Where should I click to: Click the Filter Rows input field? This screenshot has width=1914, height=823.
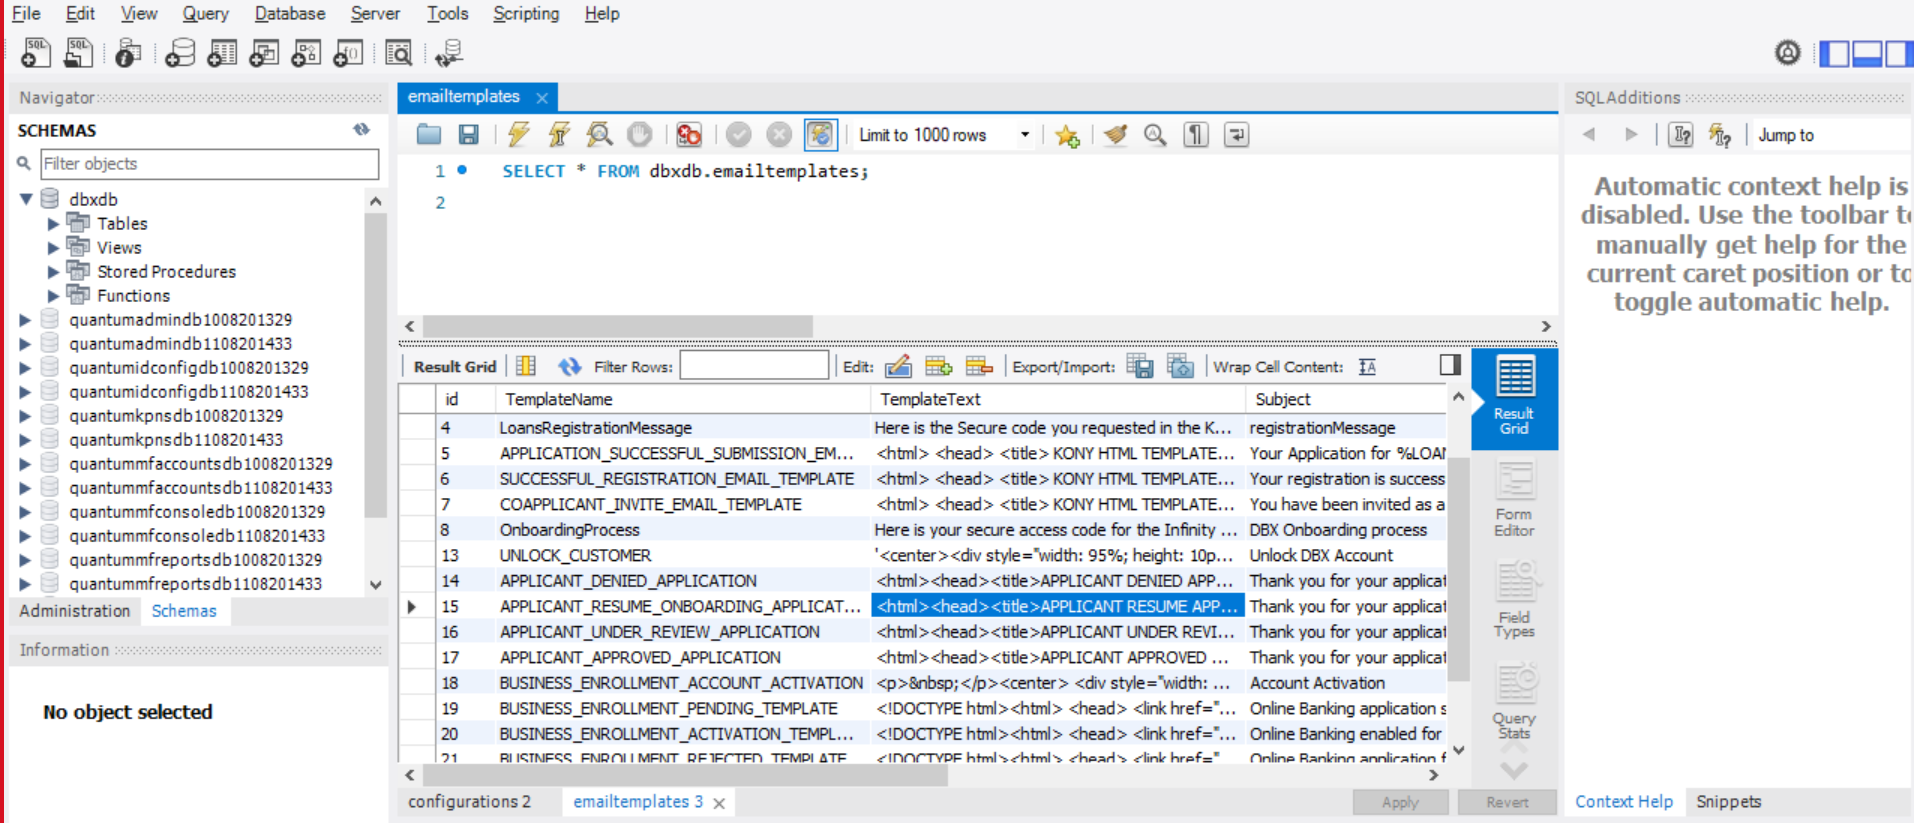(x=754, y=367)
